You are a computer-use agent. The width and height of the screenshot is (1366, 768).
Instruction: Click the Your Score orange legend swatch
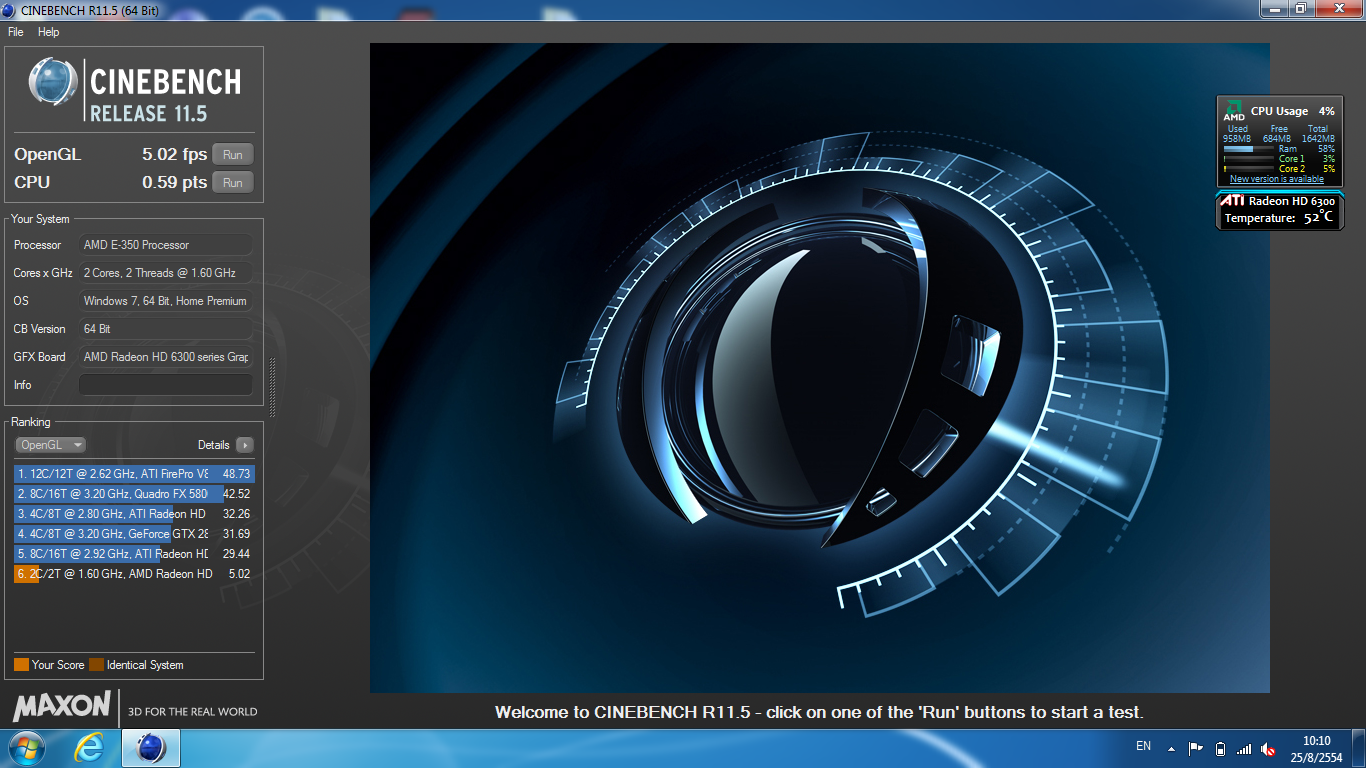[21, 665]
